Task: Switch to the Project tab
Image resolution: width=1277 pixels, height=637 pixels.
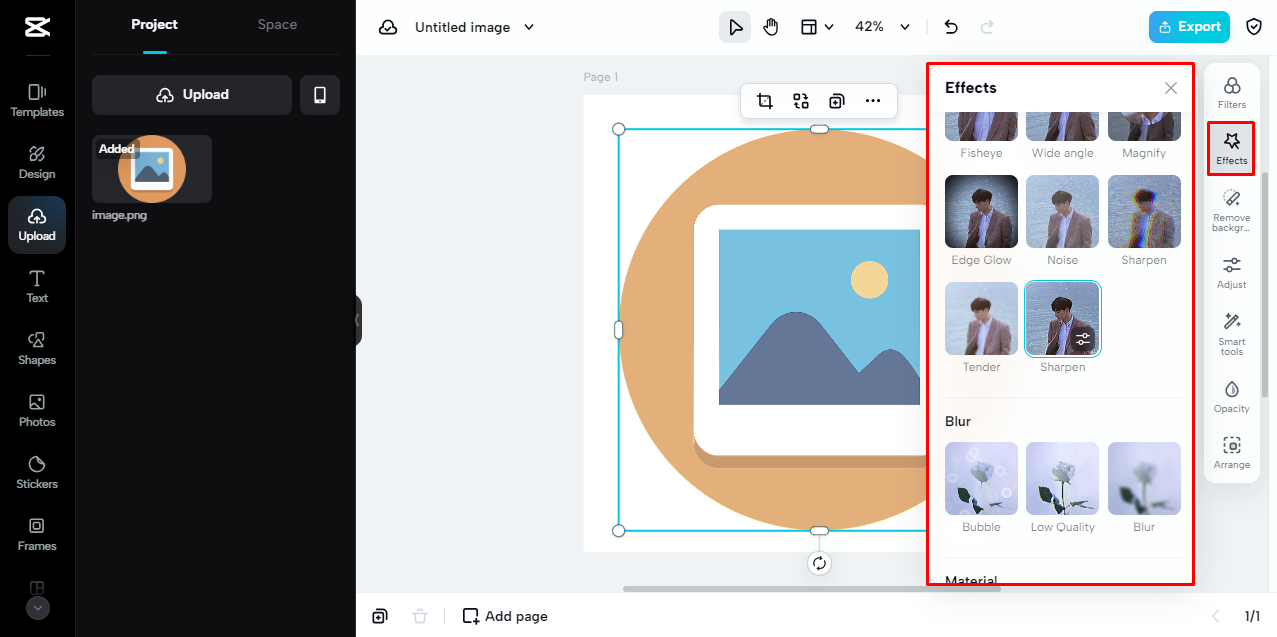Action: pos(154,24)
